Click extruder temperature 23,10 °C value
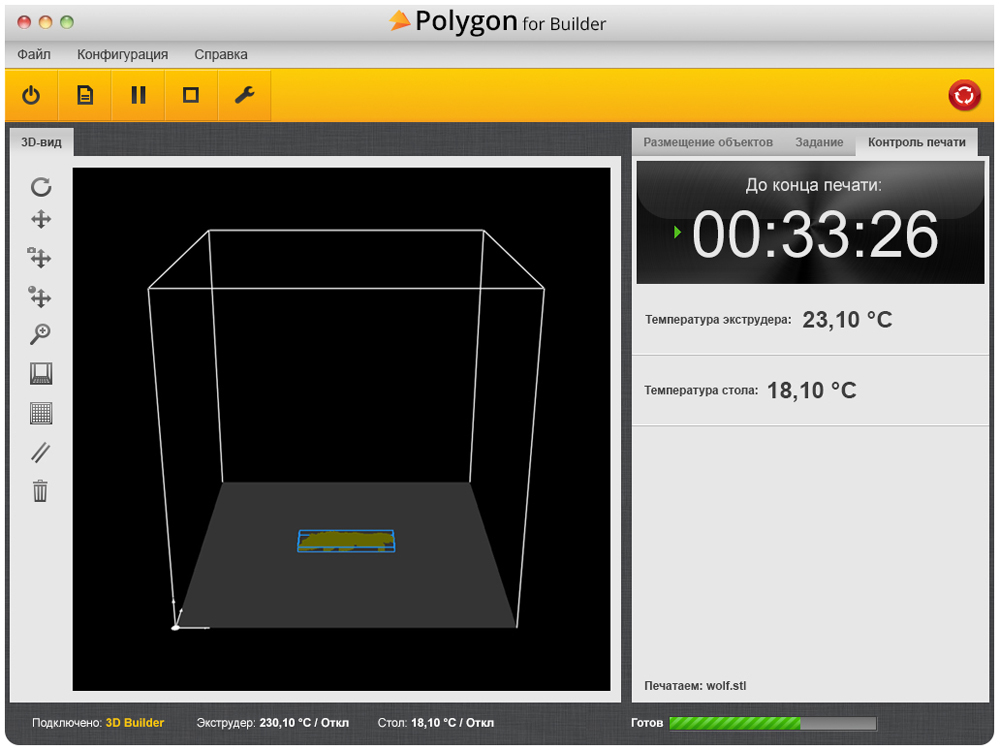The height and width of the screenshot is (750, 1000). pos(847,320)
